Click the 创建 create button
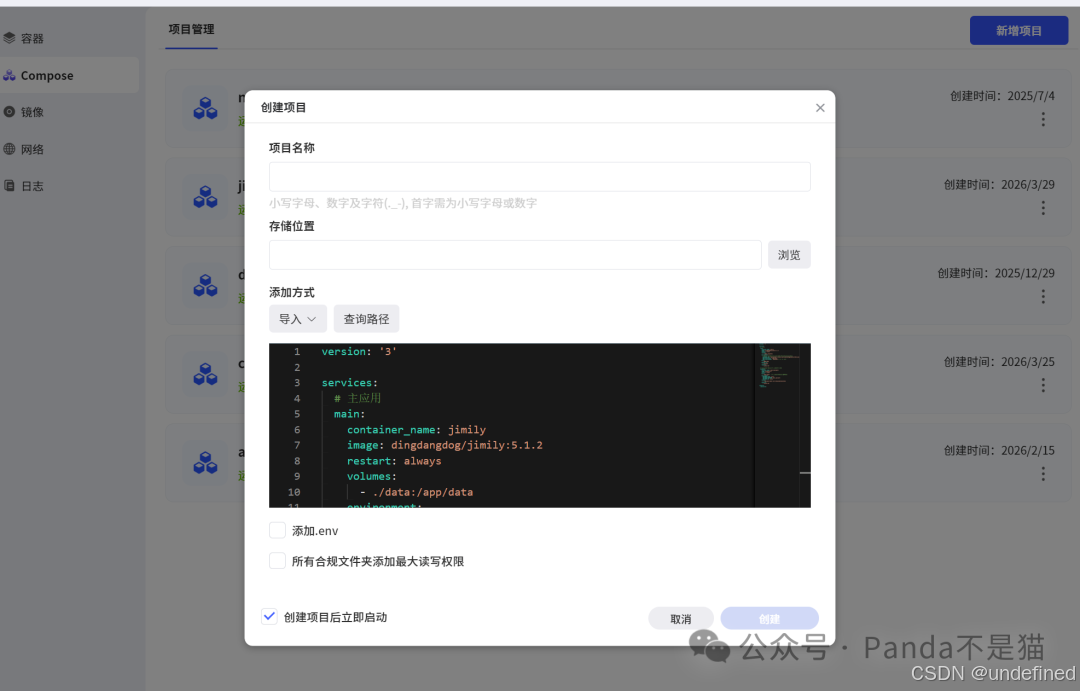 769,619
